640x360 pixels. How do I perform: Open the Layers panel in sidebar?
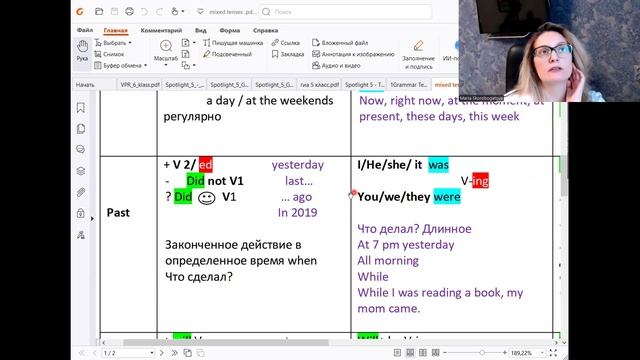coord(81,171)
